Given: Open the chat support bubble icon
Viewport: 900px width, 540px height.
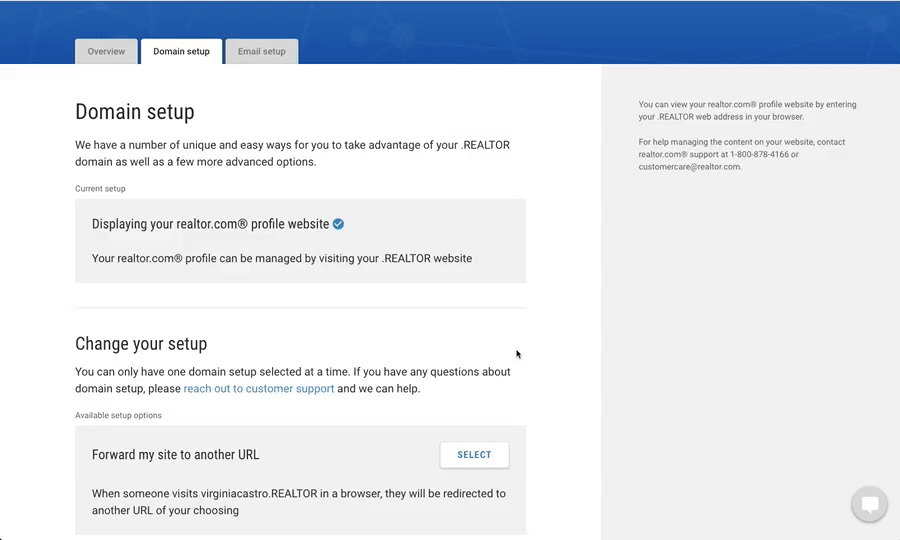Looking at the screenshot, I should point(870,504).
